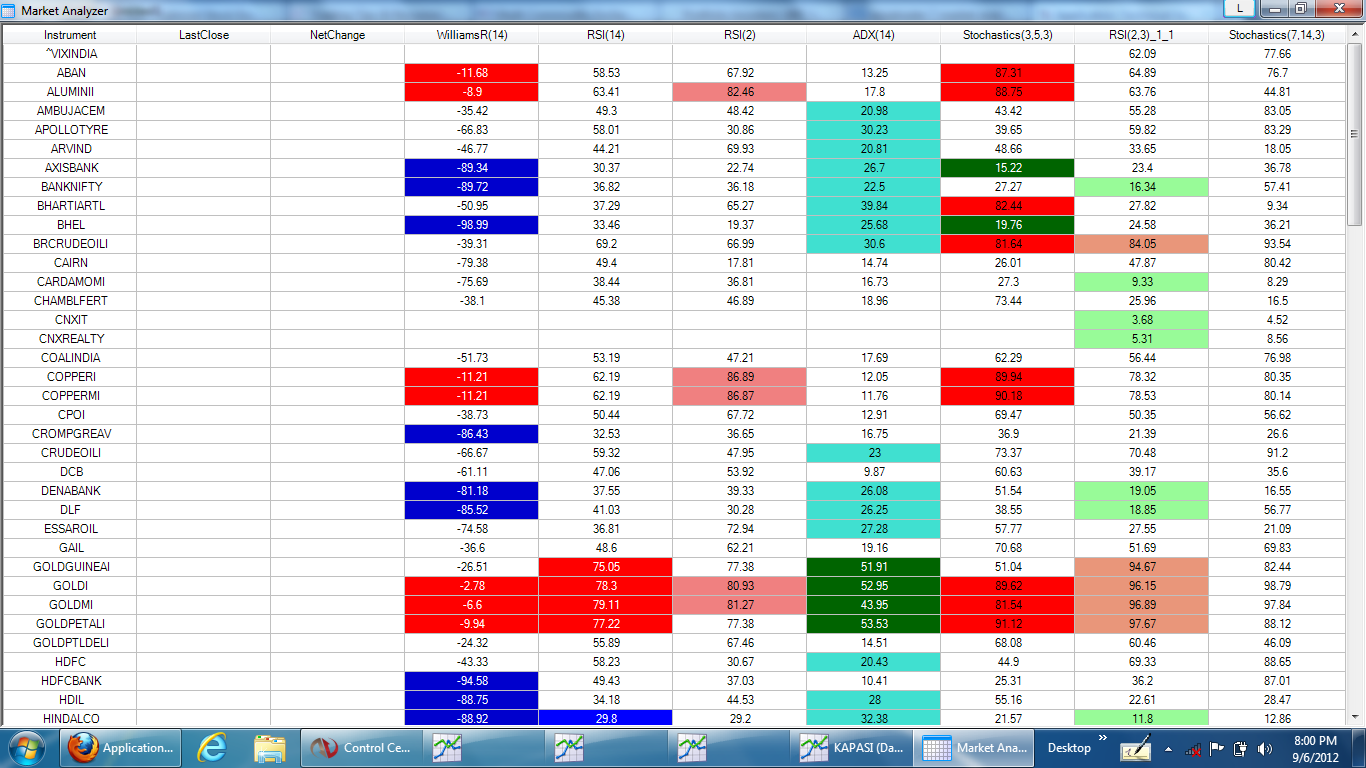Open Windows Explorer folder icon in taskbar
The width and height of the screenshot is (1366, 768).
pos(270,747)
